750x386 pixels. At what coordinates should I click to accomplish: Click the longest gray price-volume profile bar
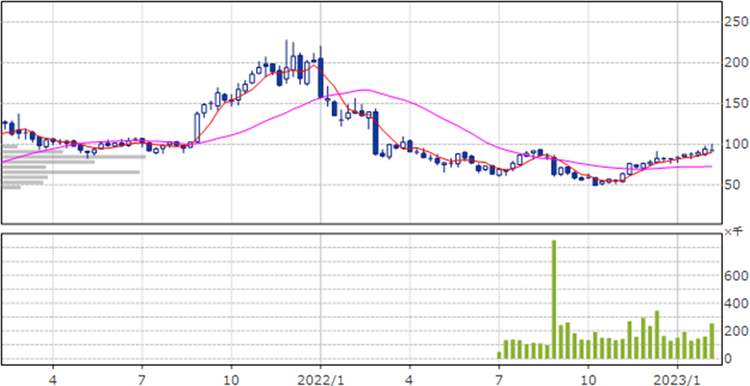[74, 156]
